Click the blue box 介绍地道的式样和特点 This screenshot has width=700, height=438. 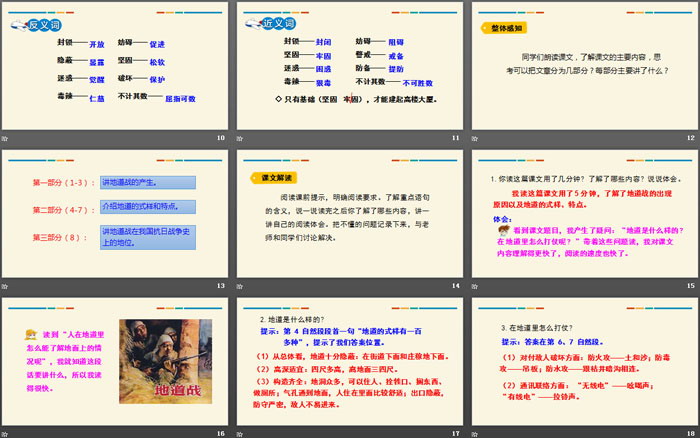point(148,207)
